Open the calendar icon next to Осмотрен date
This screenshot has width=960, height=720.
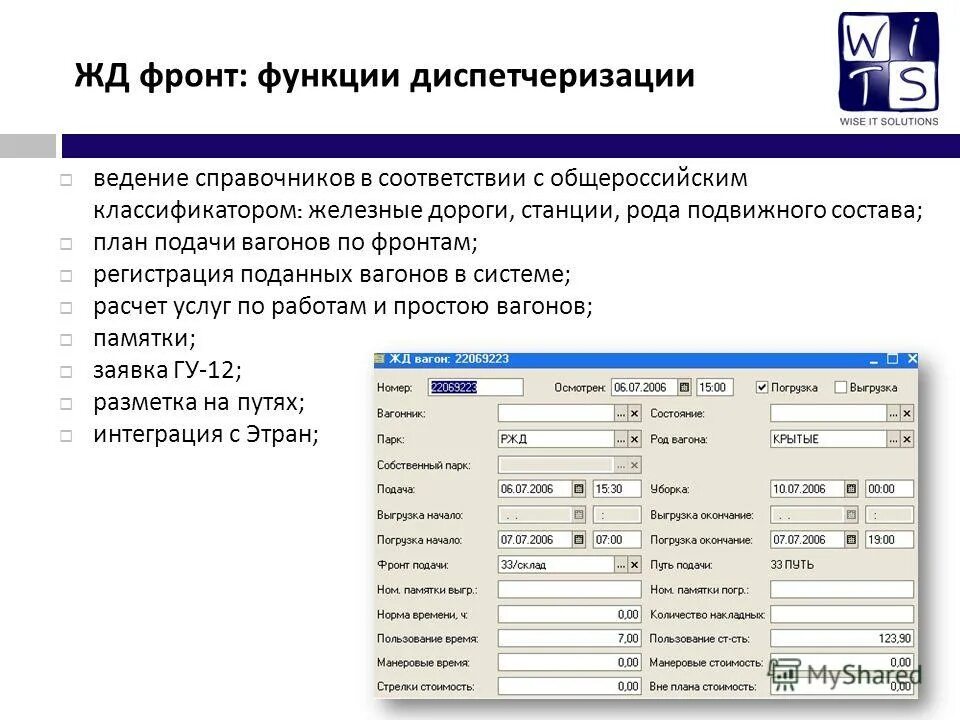click(685, 387)
